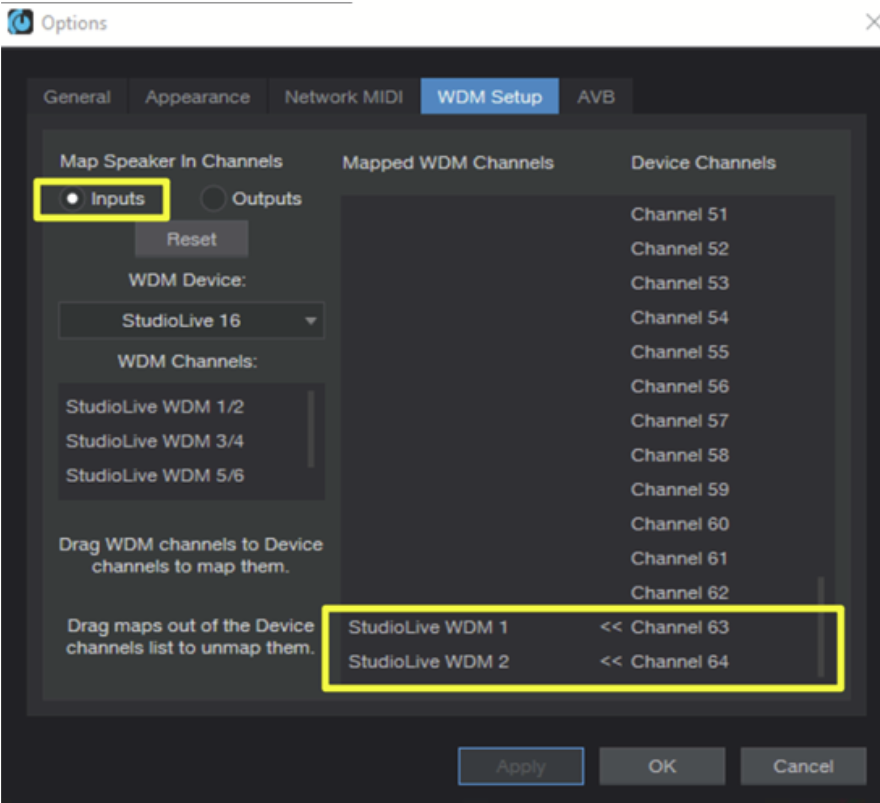Click the Device Channels list scrollbar

pyautogui.click(x=823, y=625)
